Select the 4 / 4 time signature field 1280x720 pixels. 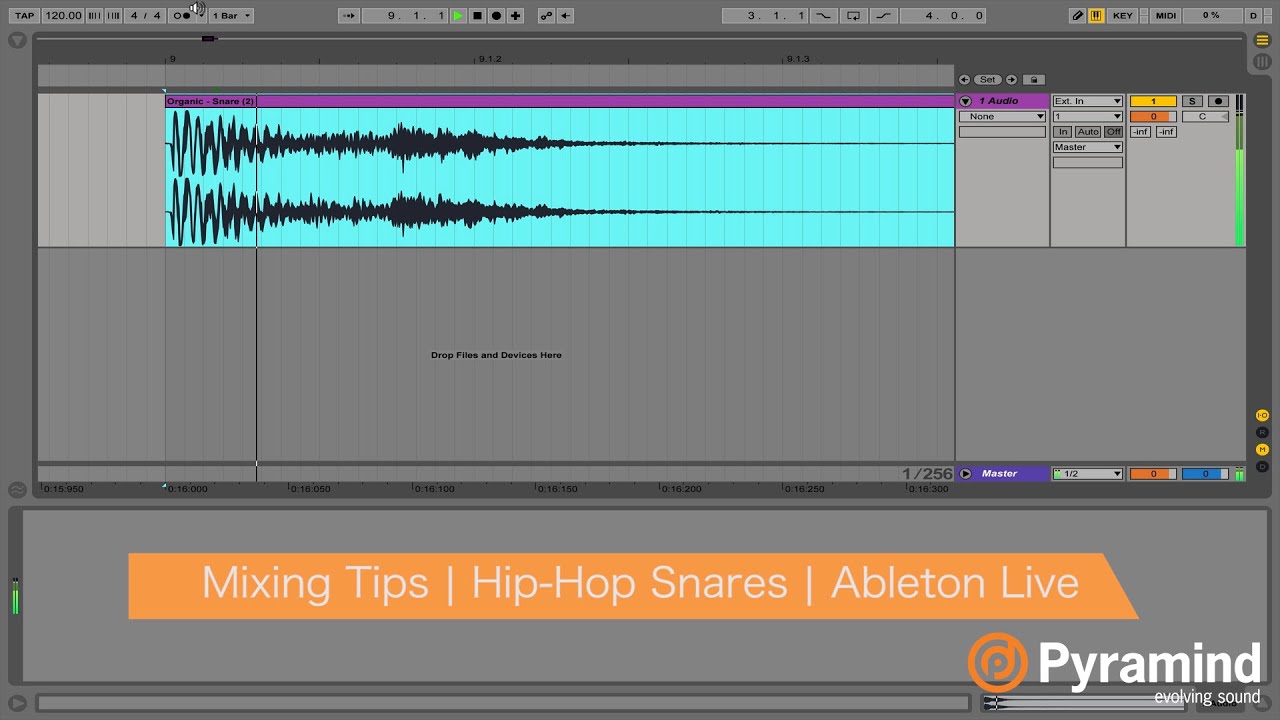pyautogui.click(x=146, y=15)
